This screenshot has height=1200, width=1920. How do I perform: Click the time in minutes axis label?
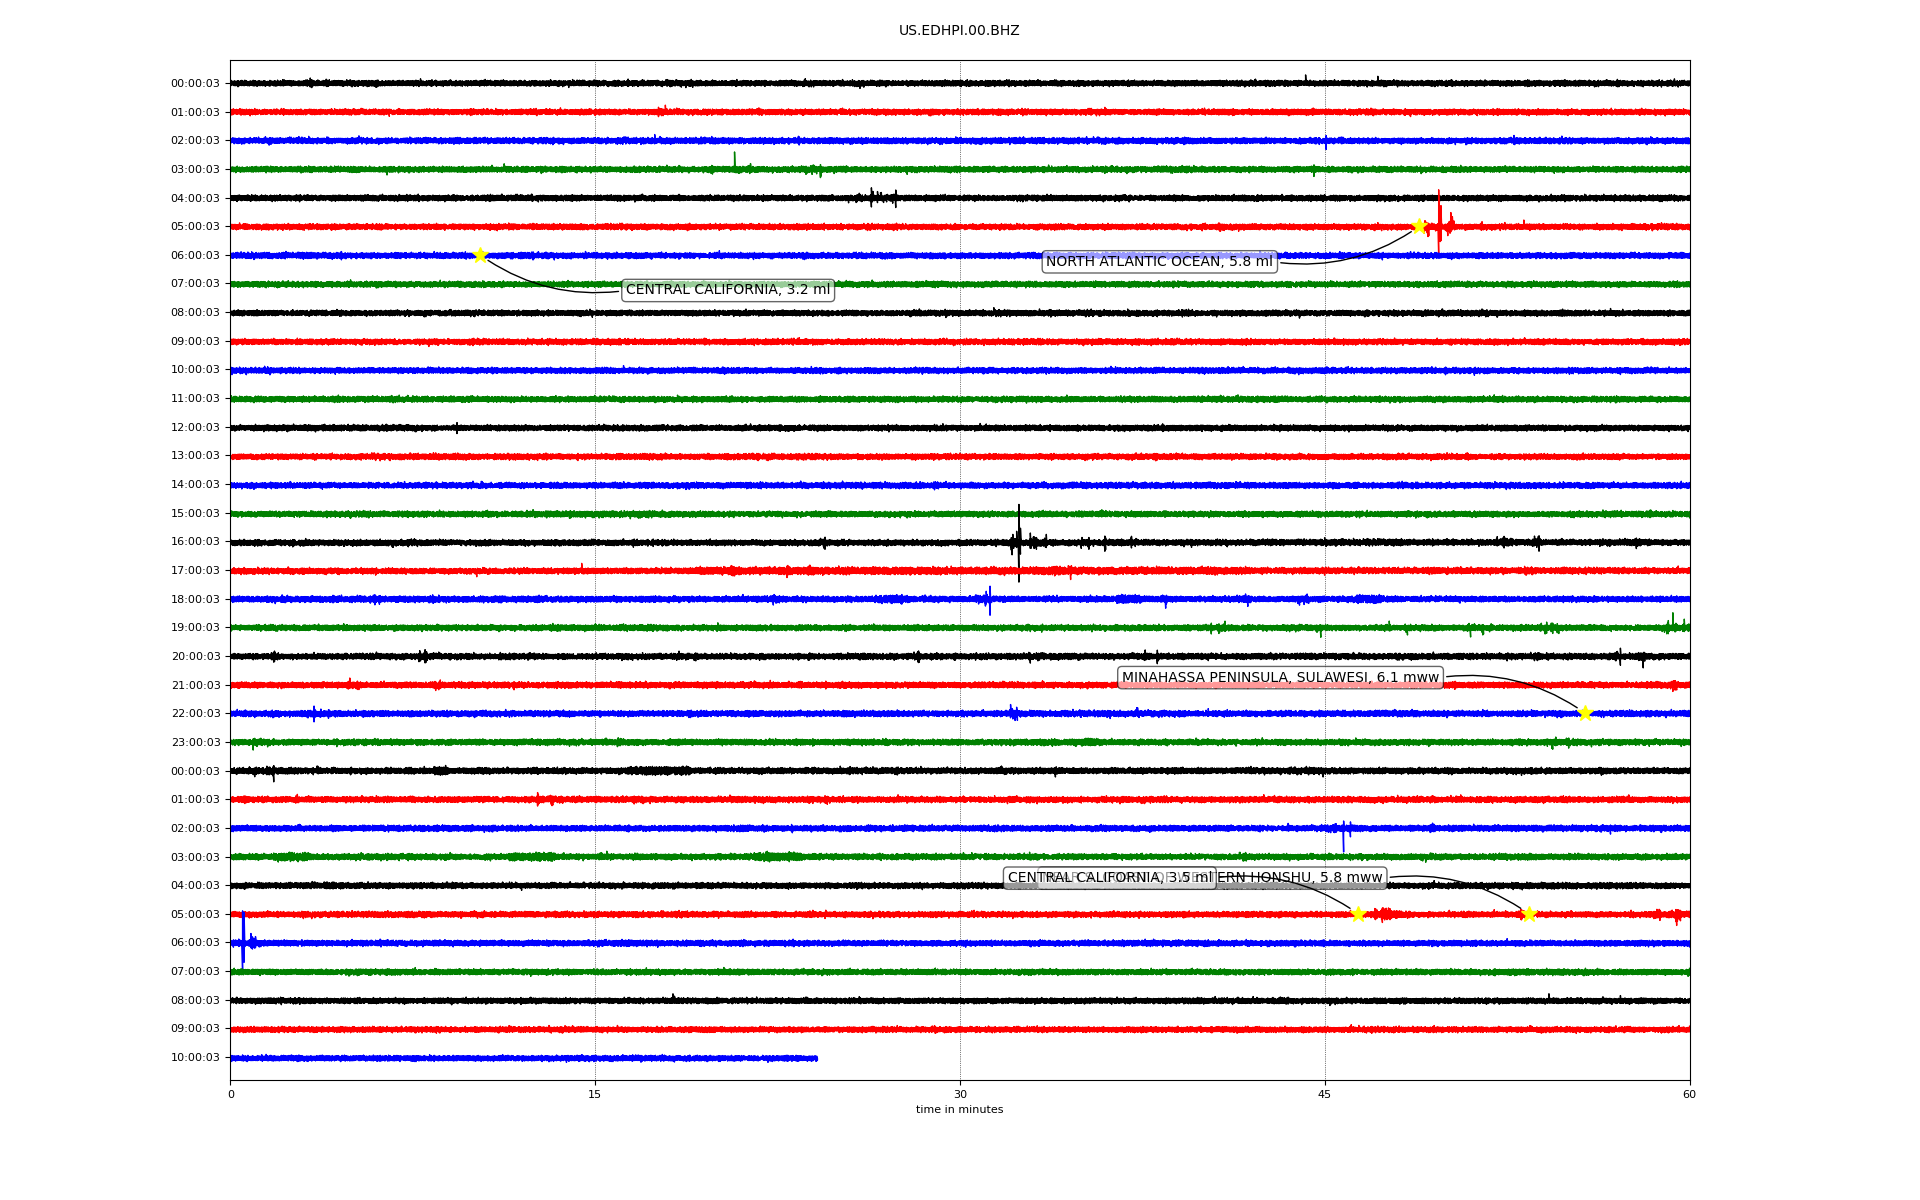click(958, 1110)
